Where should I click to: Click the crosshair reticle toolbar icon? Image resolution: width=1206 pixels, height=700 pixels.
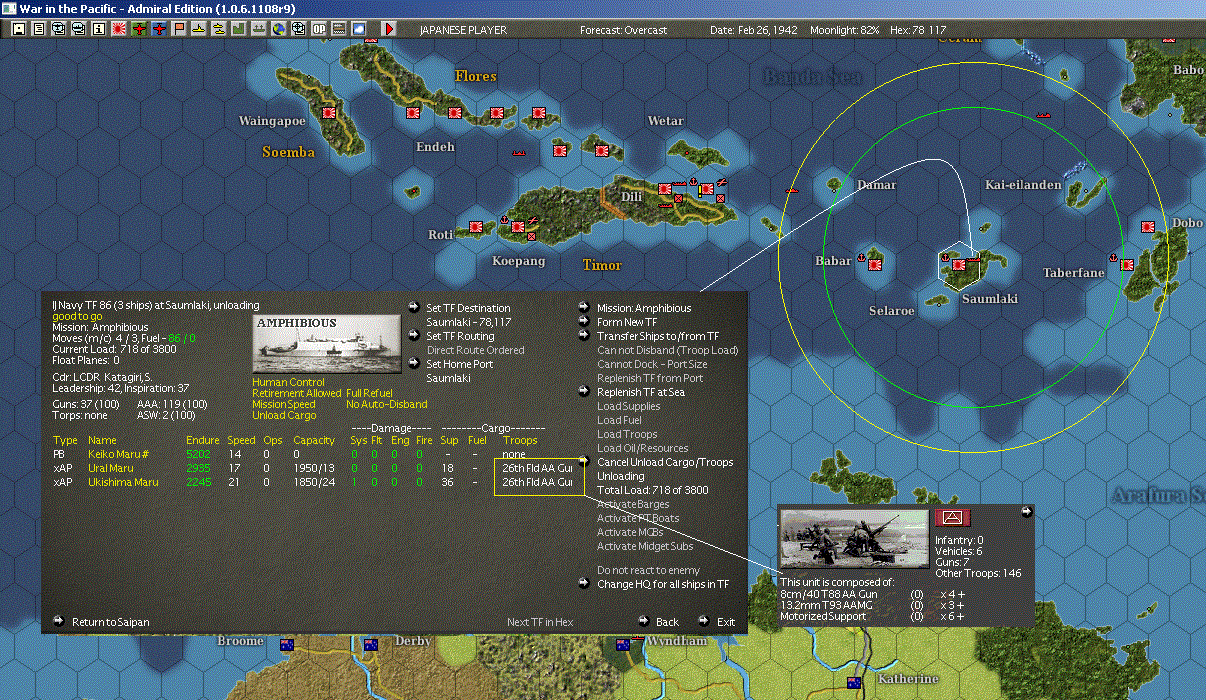point(298,30)
